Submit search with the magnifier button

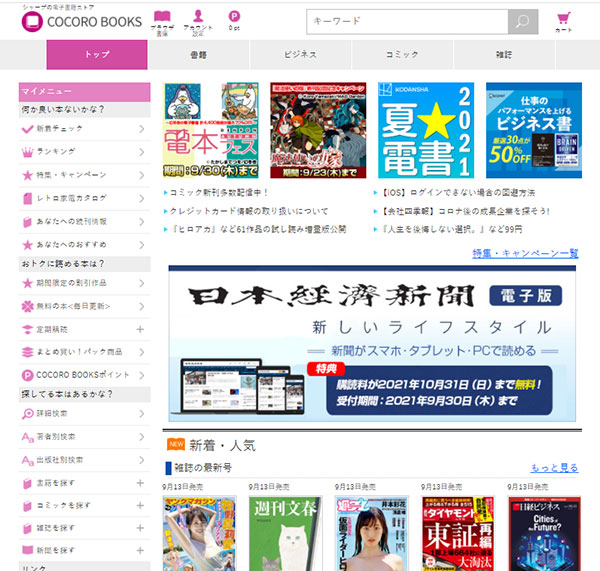tap(523, 22)
